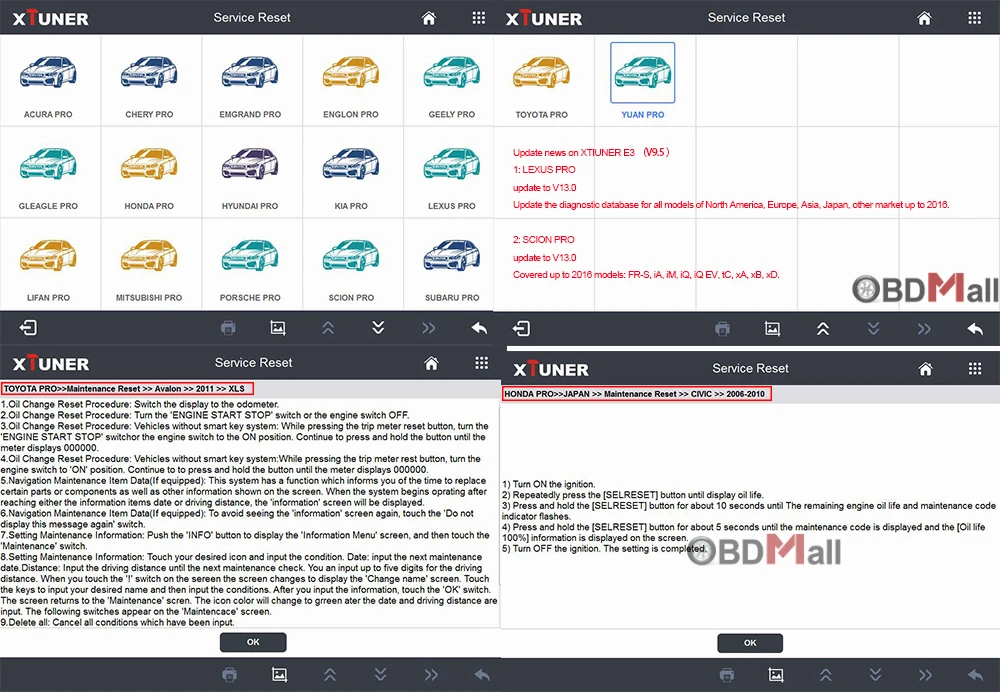Click '9.Delete all' instruction line

pos(117,622)
